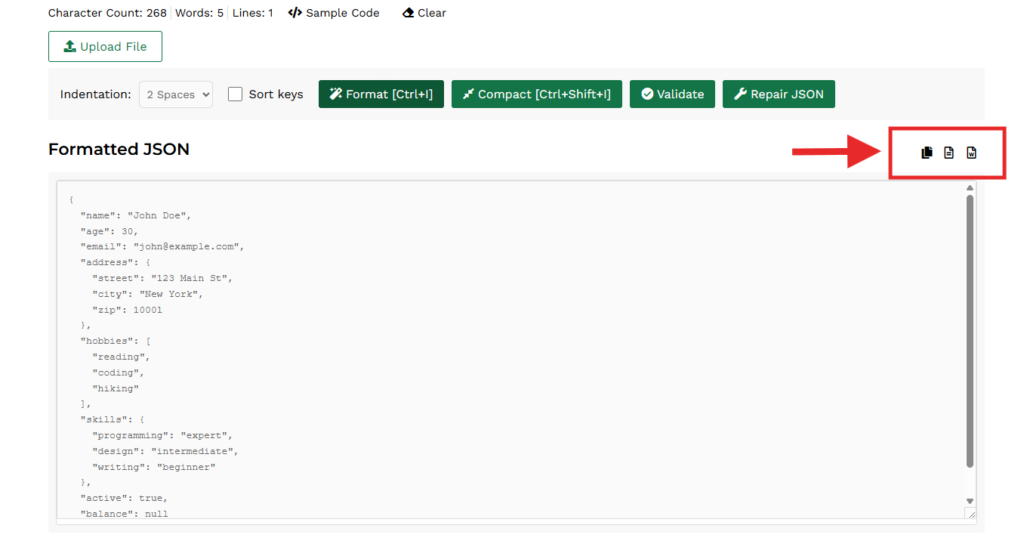Click the Lines: 1 stat

click(x=253, y=12)
